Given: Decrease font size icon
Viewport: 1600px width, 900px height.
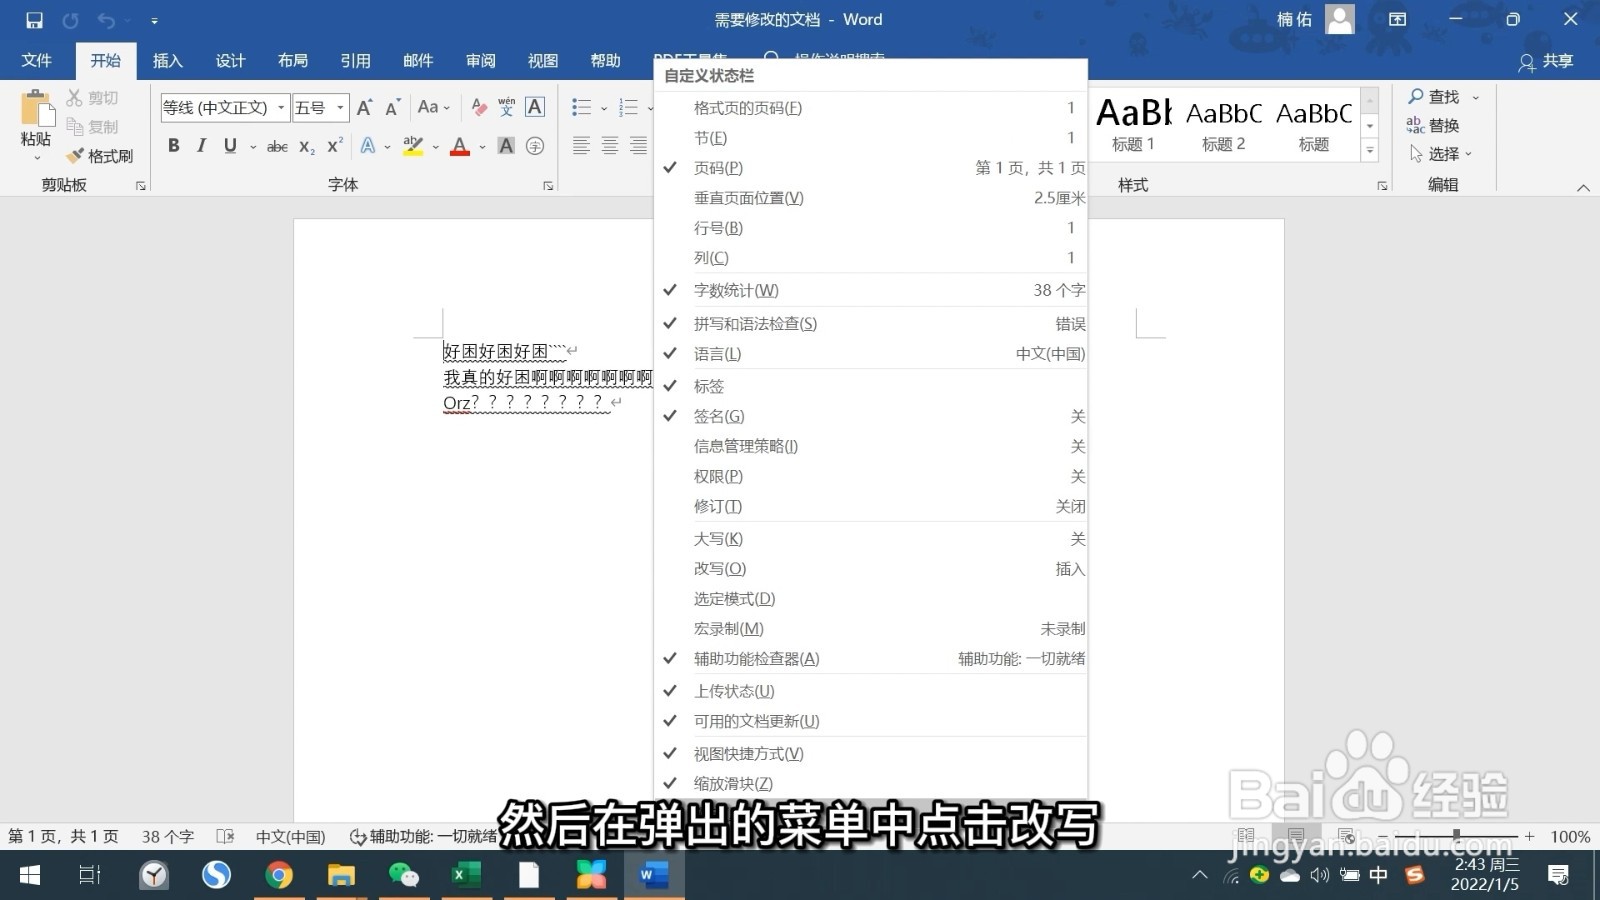Looking at the screenshot, I should (x=393, y=107).
